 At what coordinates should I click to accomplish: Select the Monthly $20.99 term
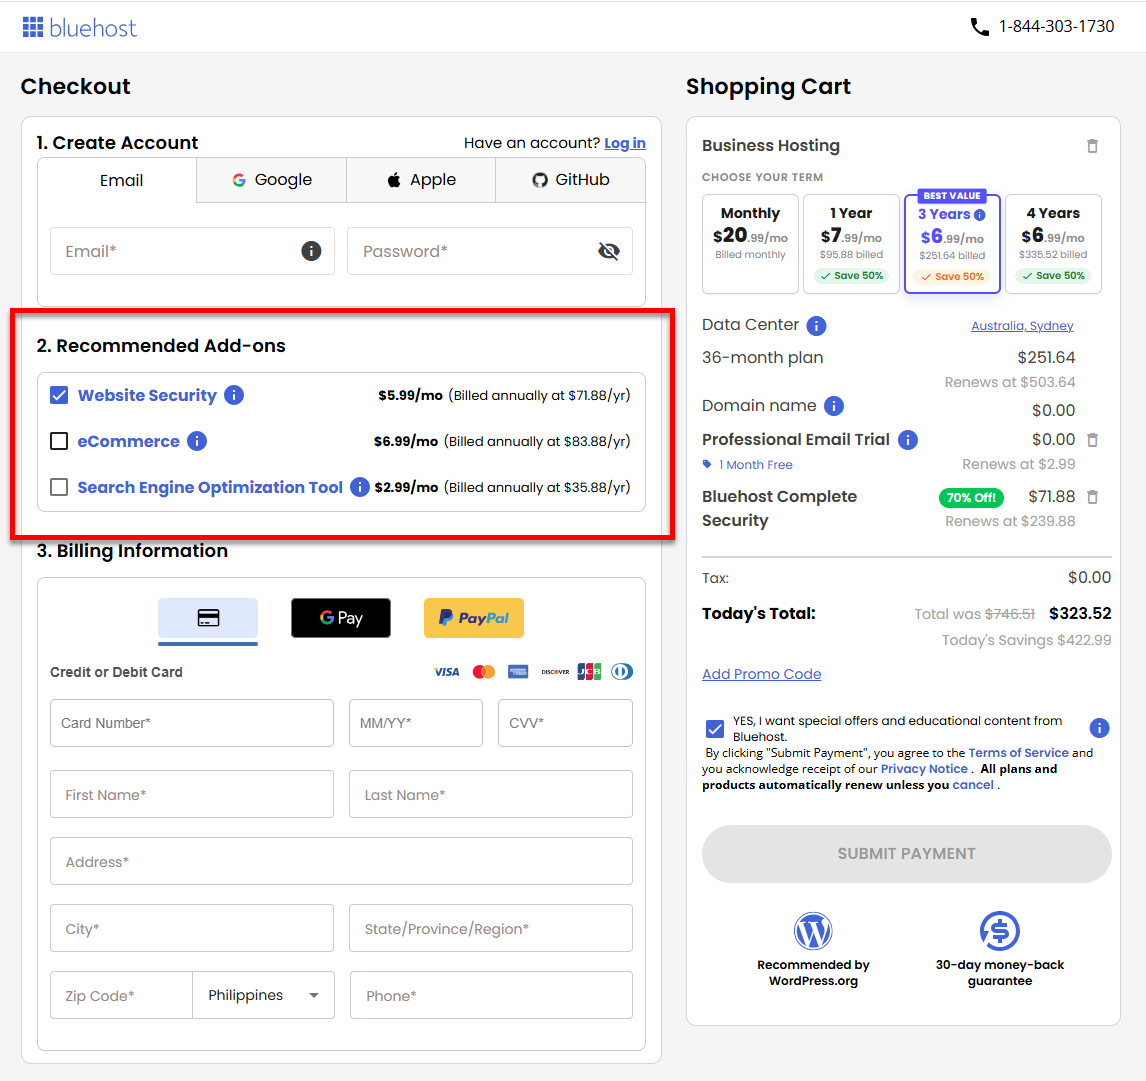pyautogui.click(x=751, y=244)
